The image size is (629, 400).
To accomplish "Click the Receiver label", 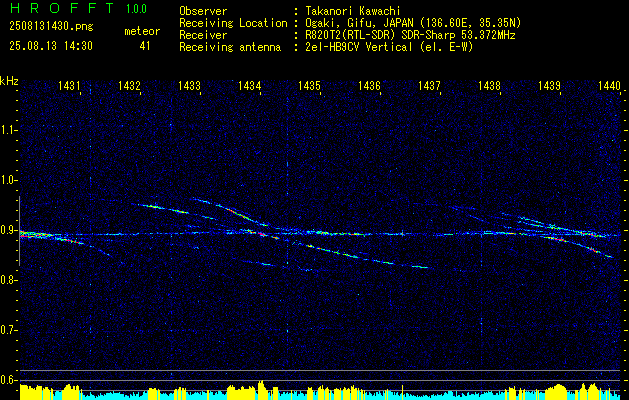I will coord(203,35).
